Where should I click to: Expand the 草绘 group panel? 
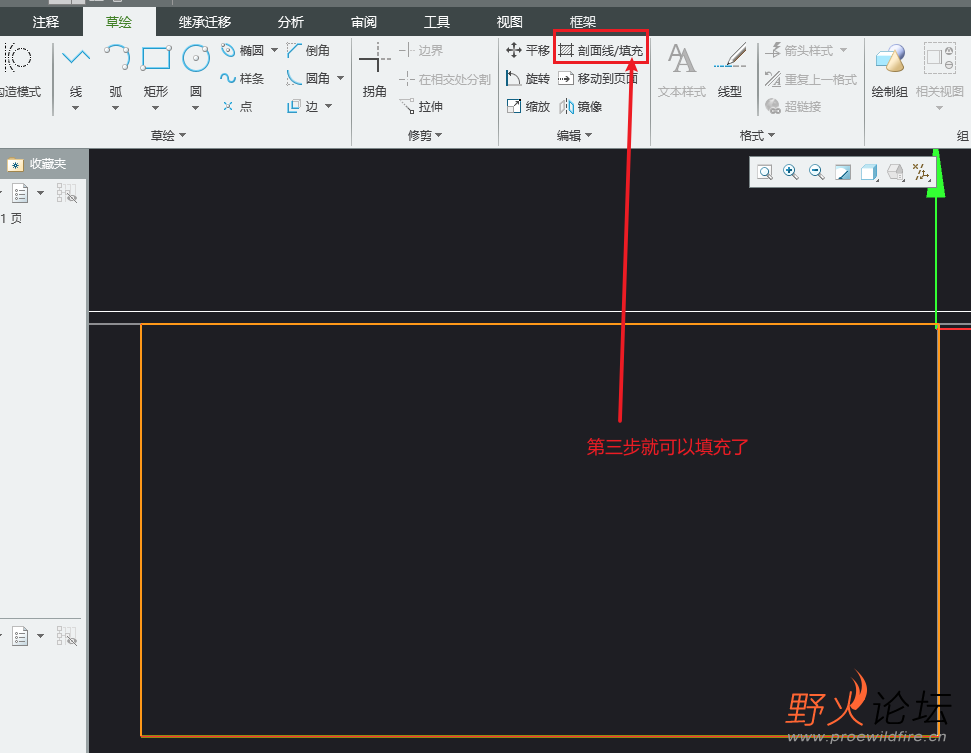click(168, 135)
